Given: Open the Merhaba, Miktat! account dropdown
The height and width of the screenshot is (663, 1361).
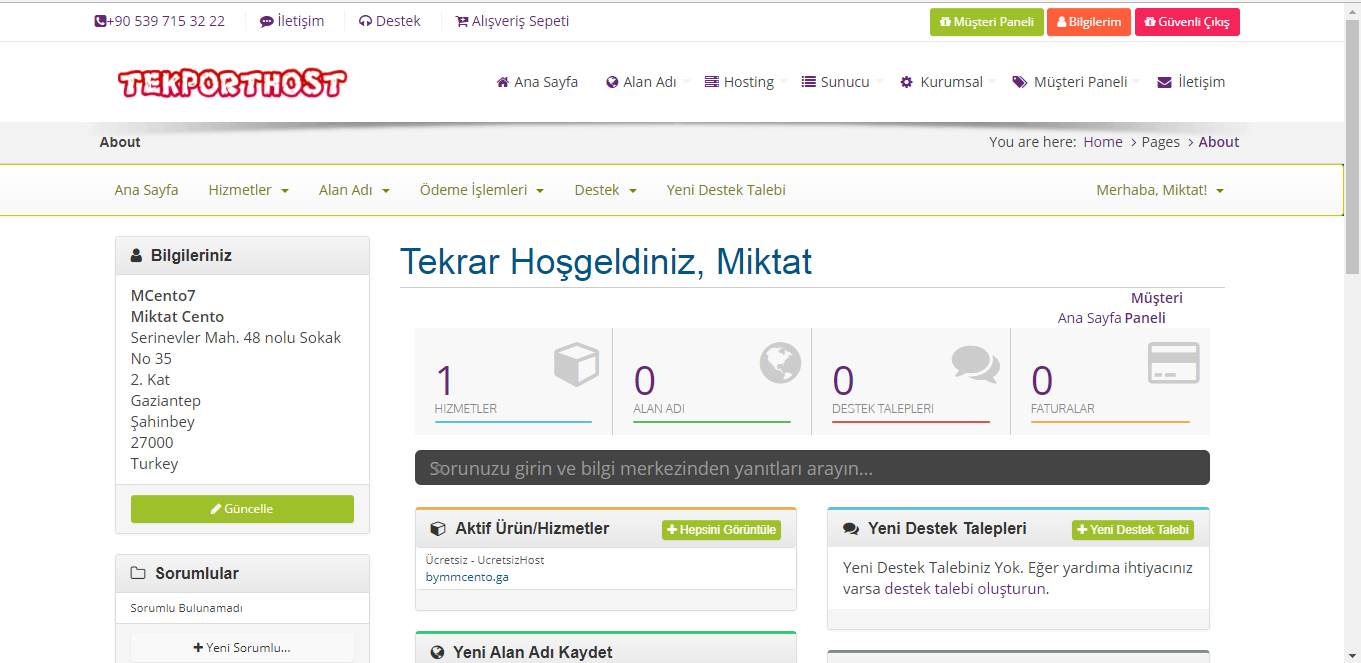Looking at the screenshot, I should tap(1160, 190).
